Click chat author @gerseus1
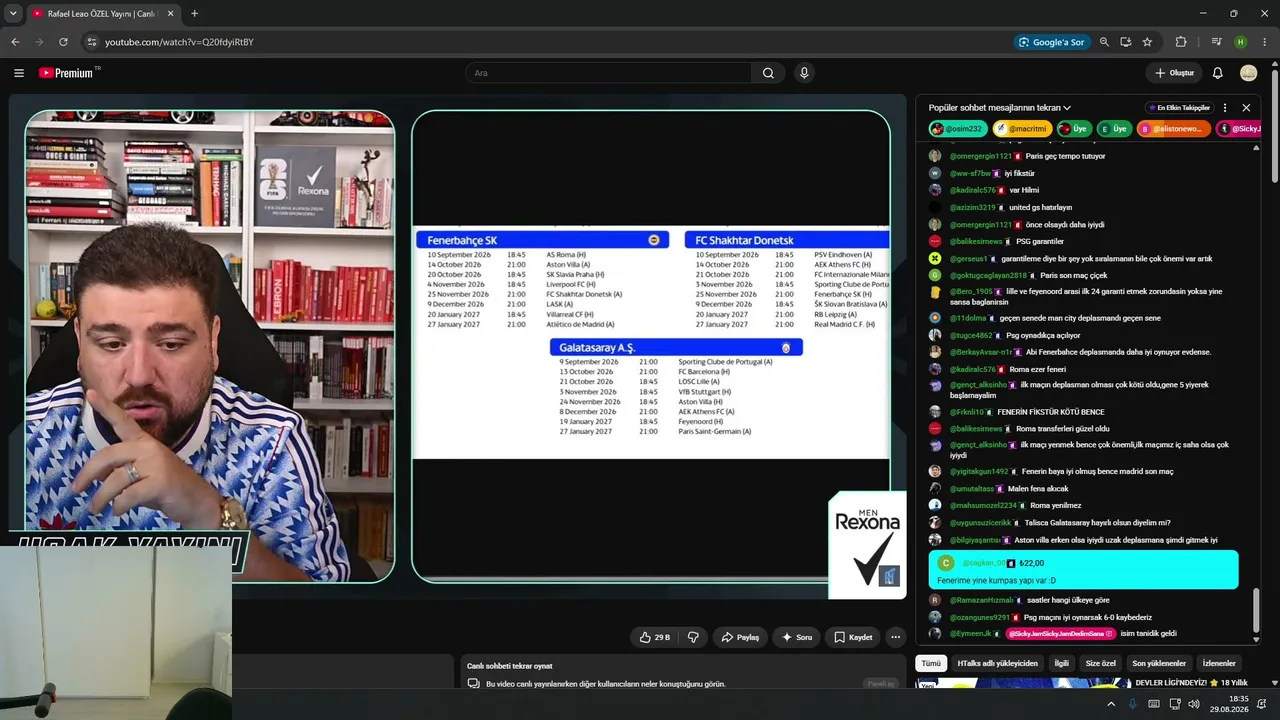The width and height of the screenshot is (1280, 720). click(968, 259)
